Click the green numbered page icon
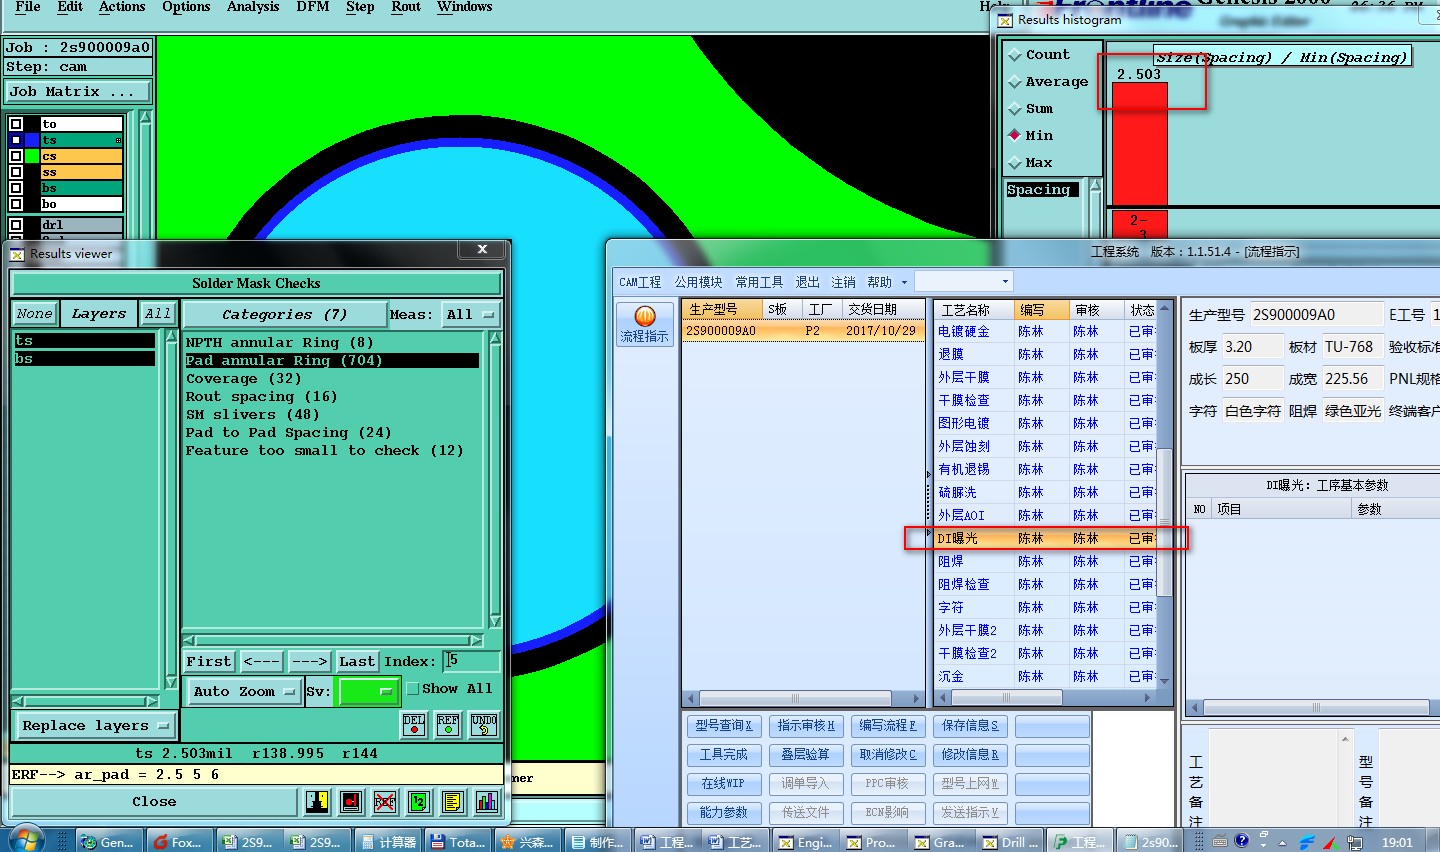Viewport: 1440px width, 852px height. (419, 801)
